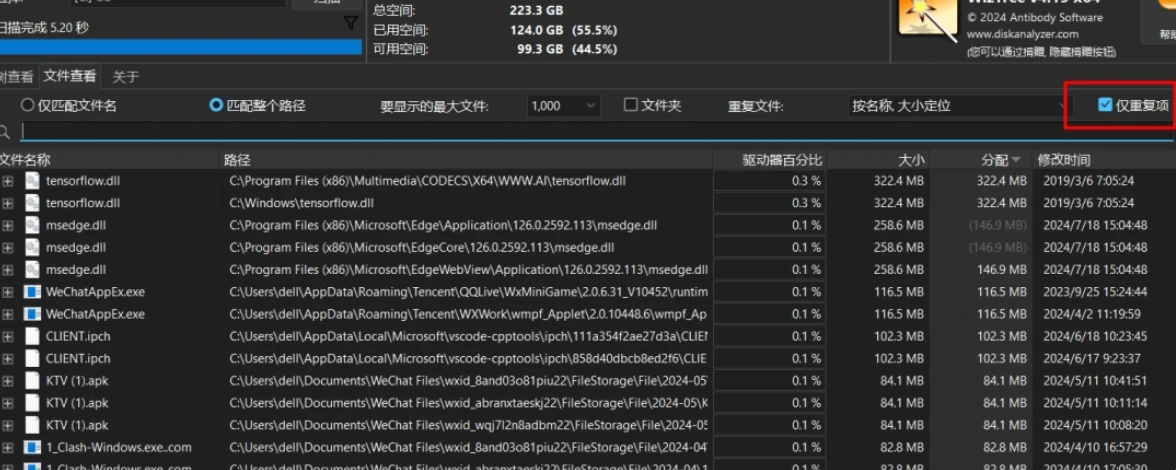Uncheck the 仅重复项 checkbox

click(x=1104, y=105)
